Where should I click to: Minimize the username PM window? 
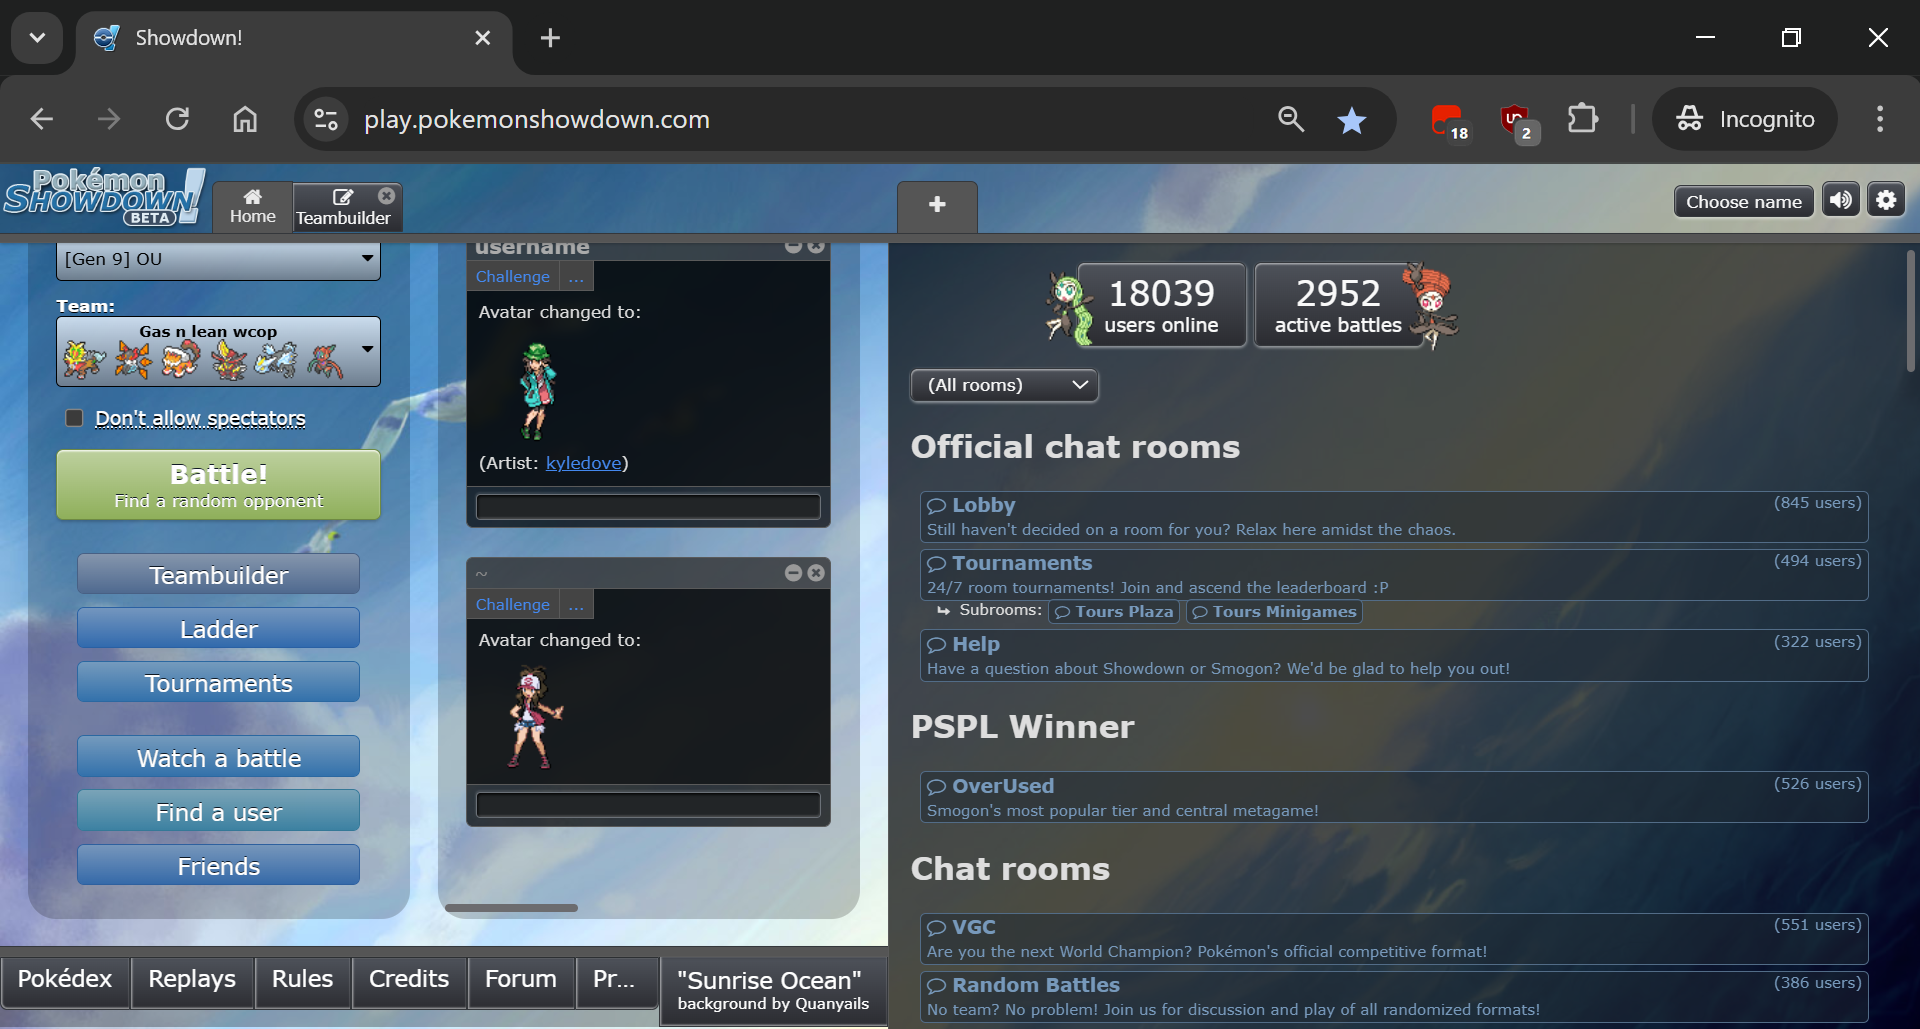click(x=793, y=246)
